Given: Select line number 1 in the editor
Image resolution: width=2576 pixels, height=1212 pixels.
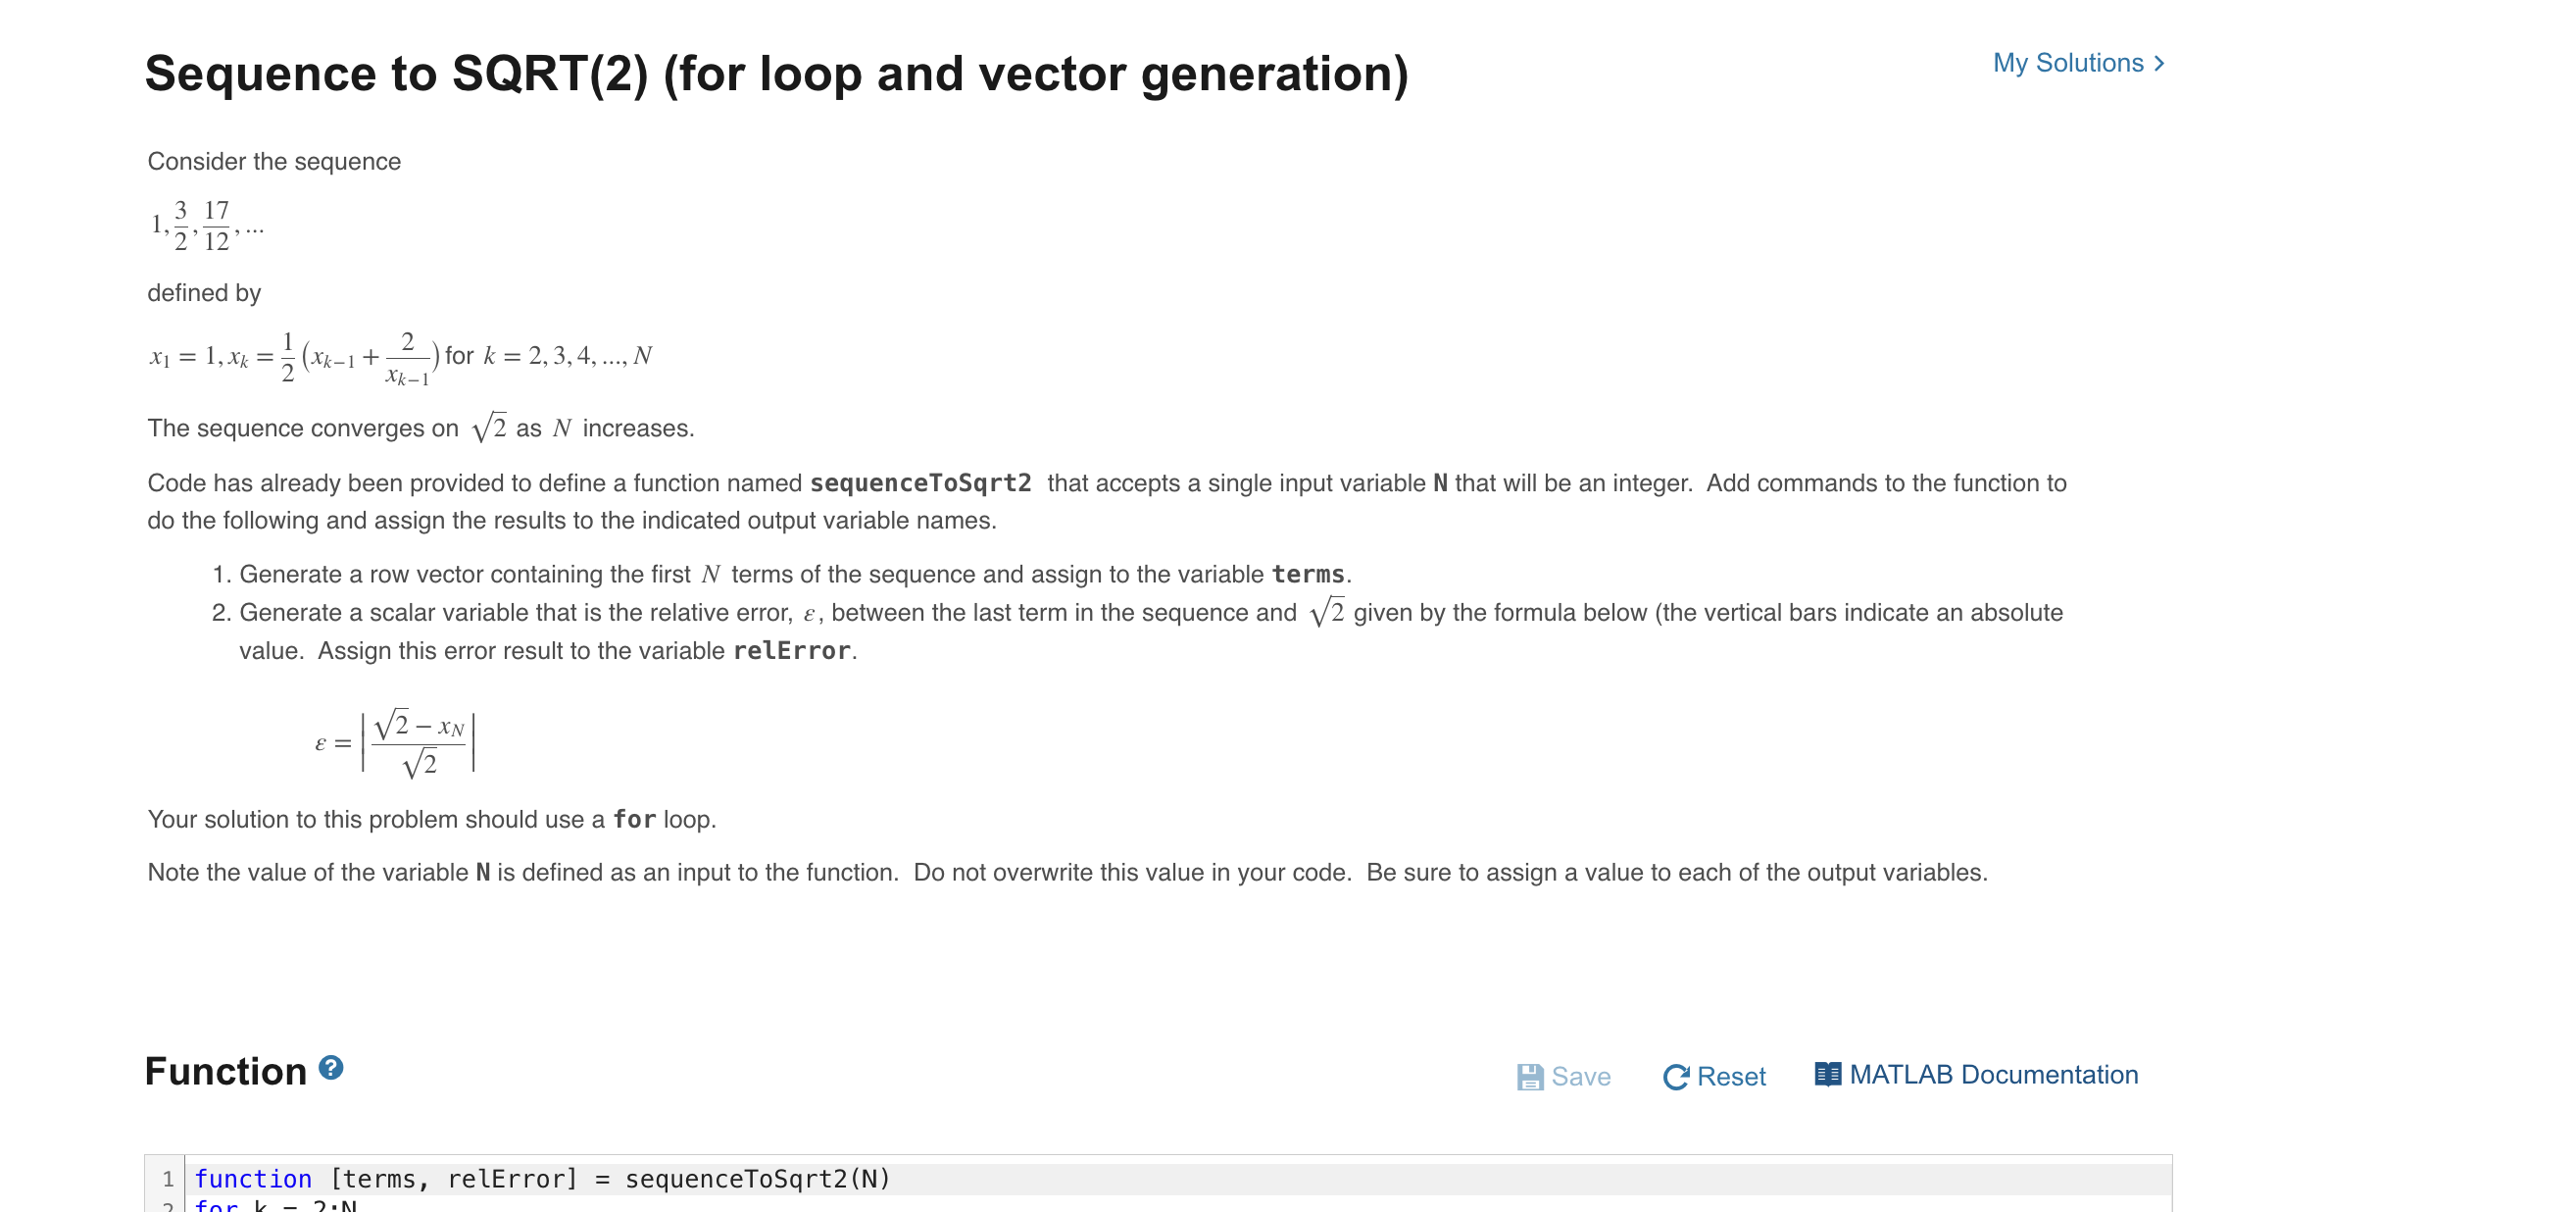Looking at the screenshot, I should click(168, 1180).
